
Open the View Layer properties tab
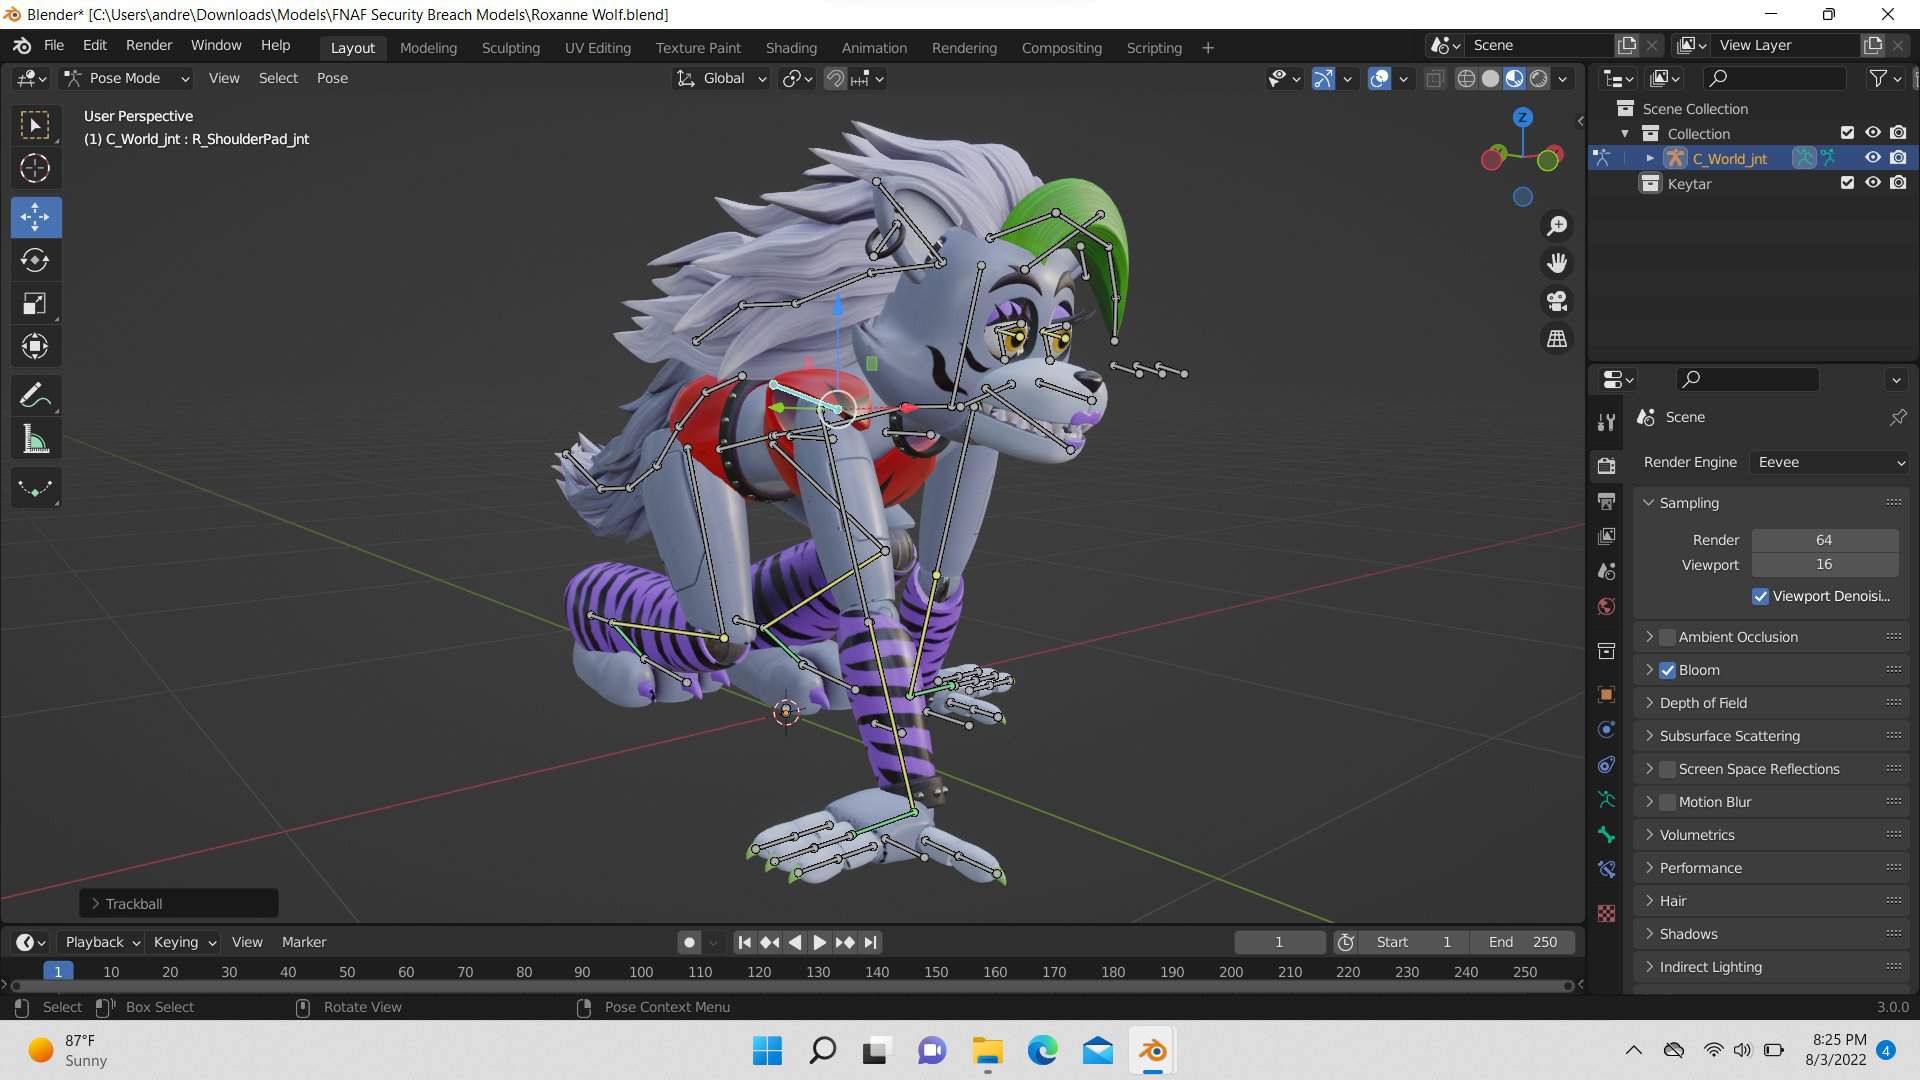pyautogui.click(x=1607, y=536)
